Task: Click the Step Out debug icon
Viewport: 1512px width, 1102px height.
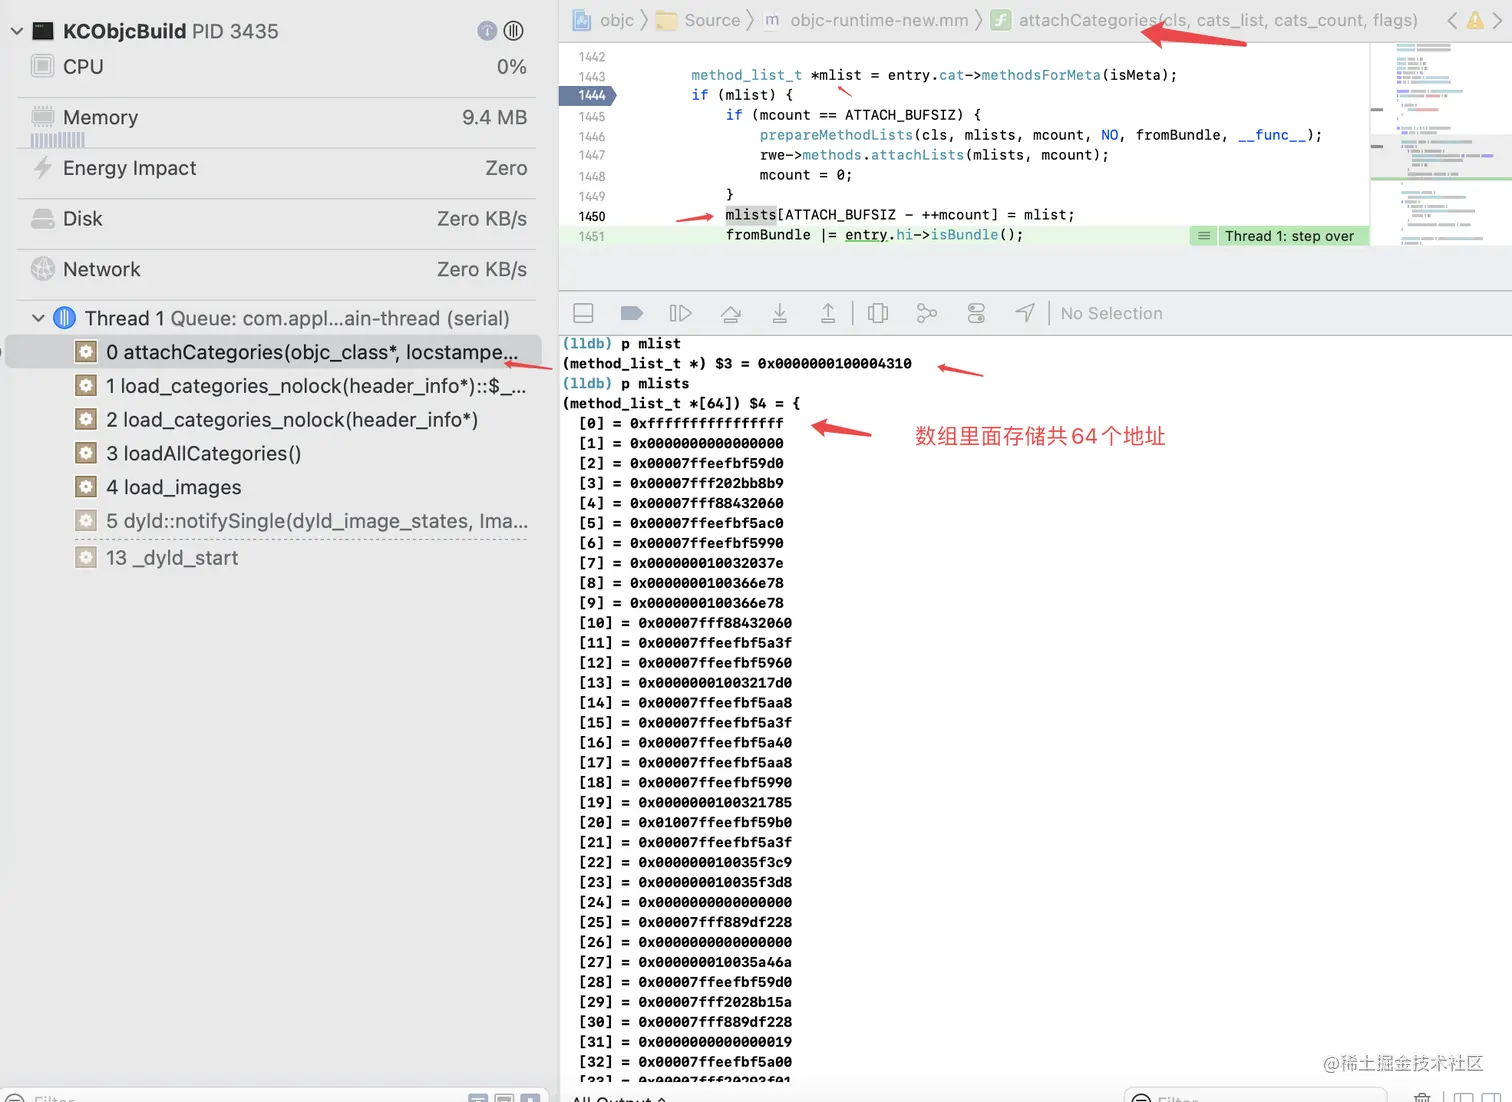Action: [828, 313]
